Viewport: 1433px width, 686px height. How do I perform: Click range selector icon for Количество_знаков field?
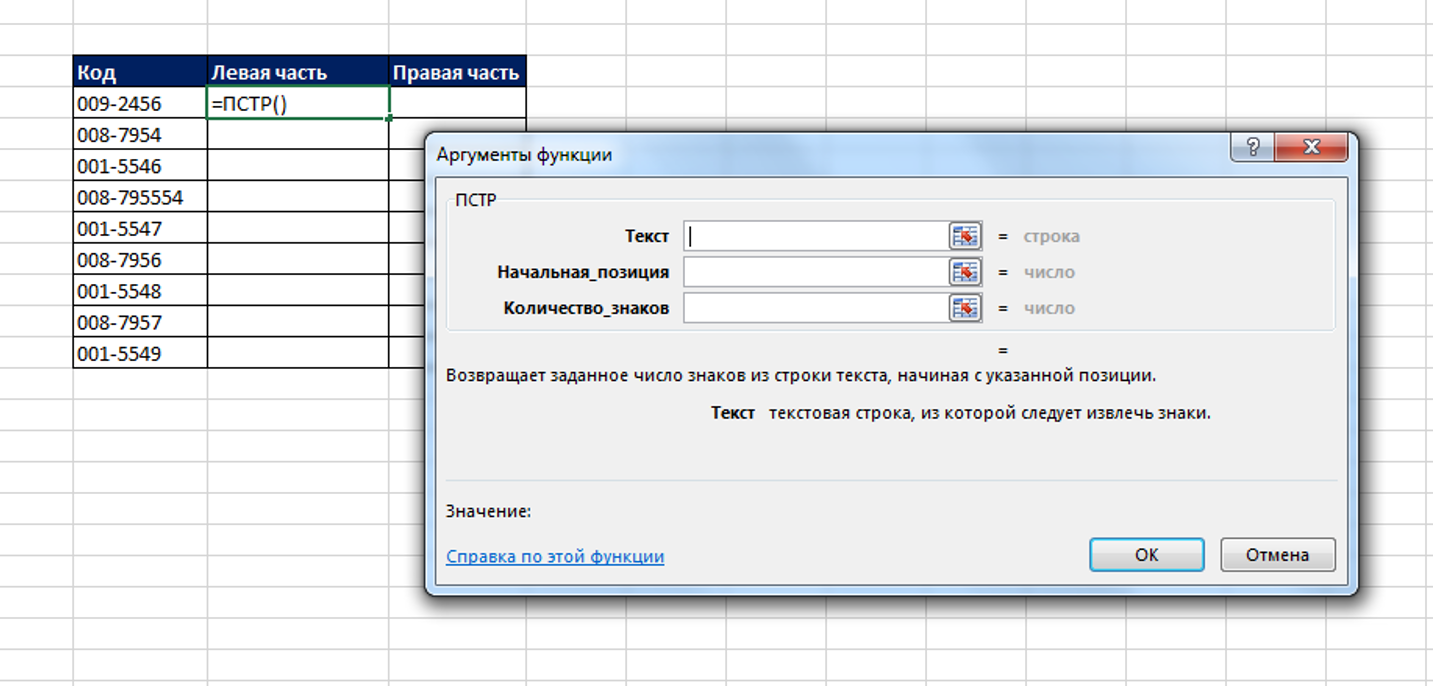964,308
